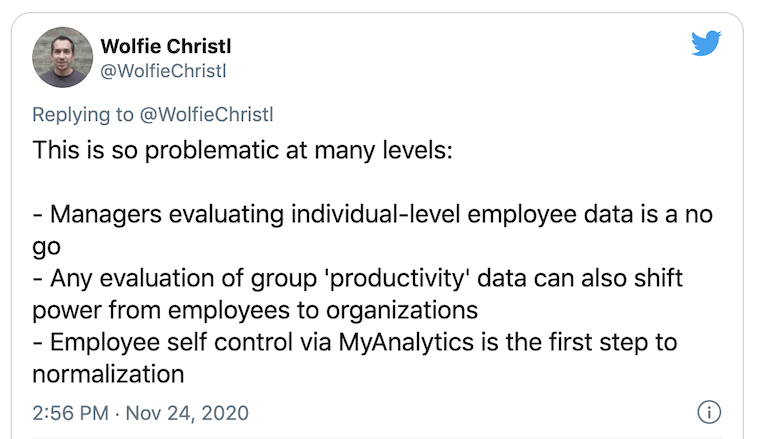Click the Nov 24, 2020 date
The image size is (780, 439).
187,413
